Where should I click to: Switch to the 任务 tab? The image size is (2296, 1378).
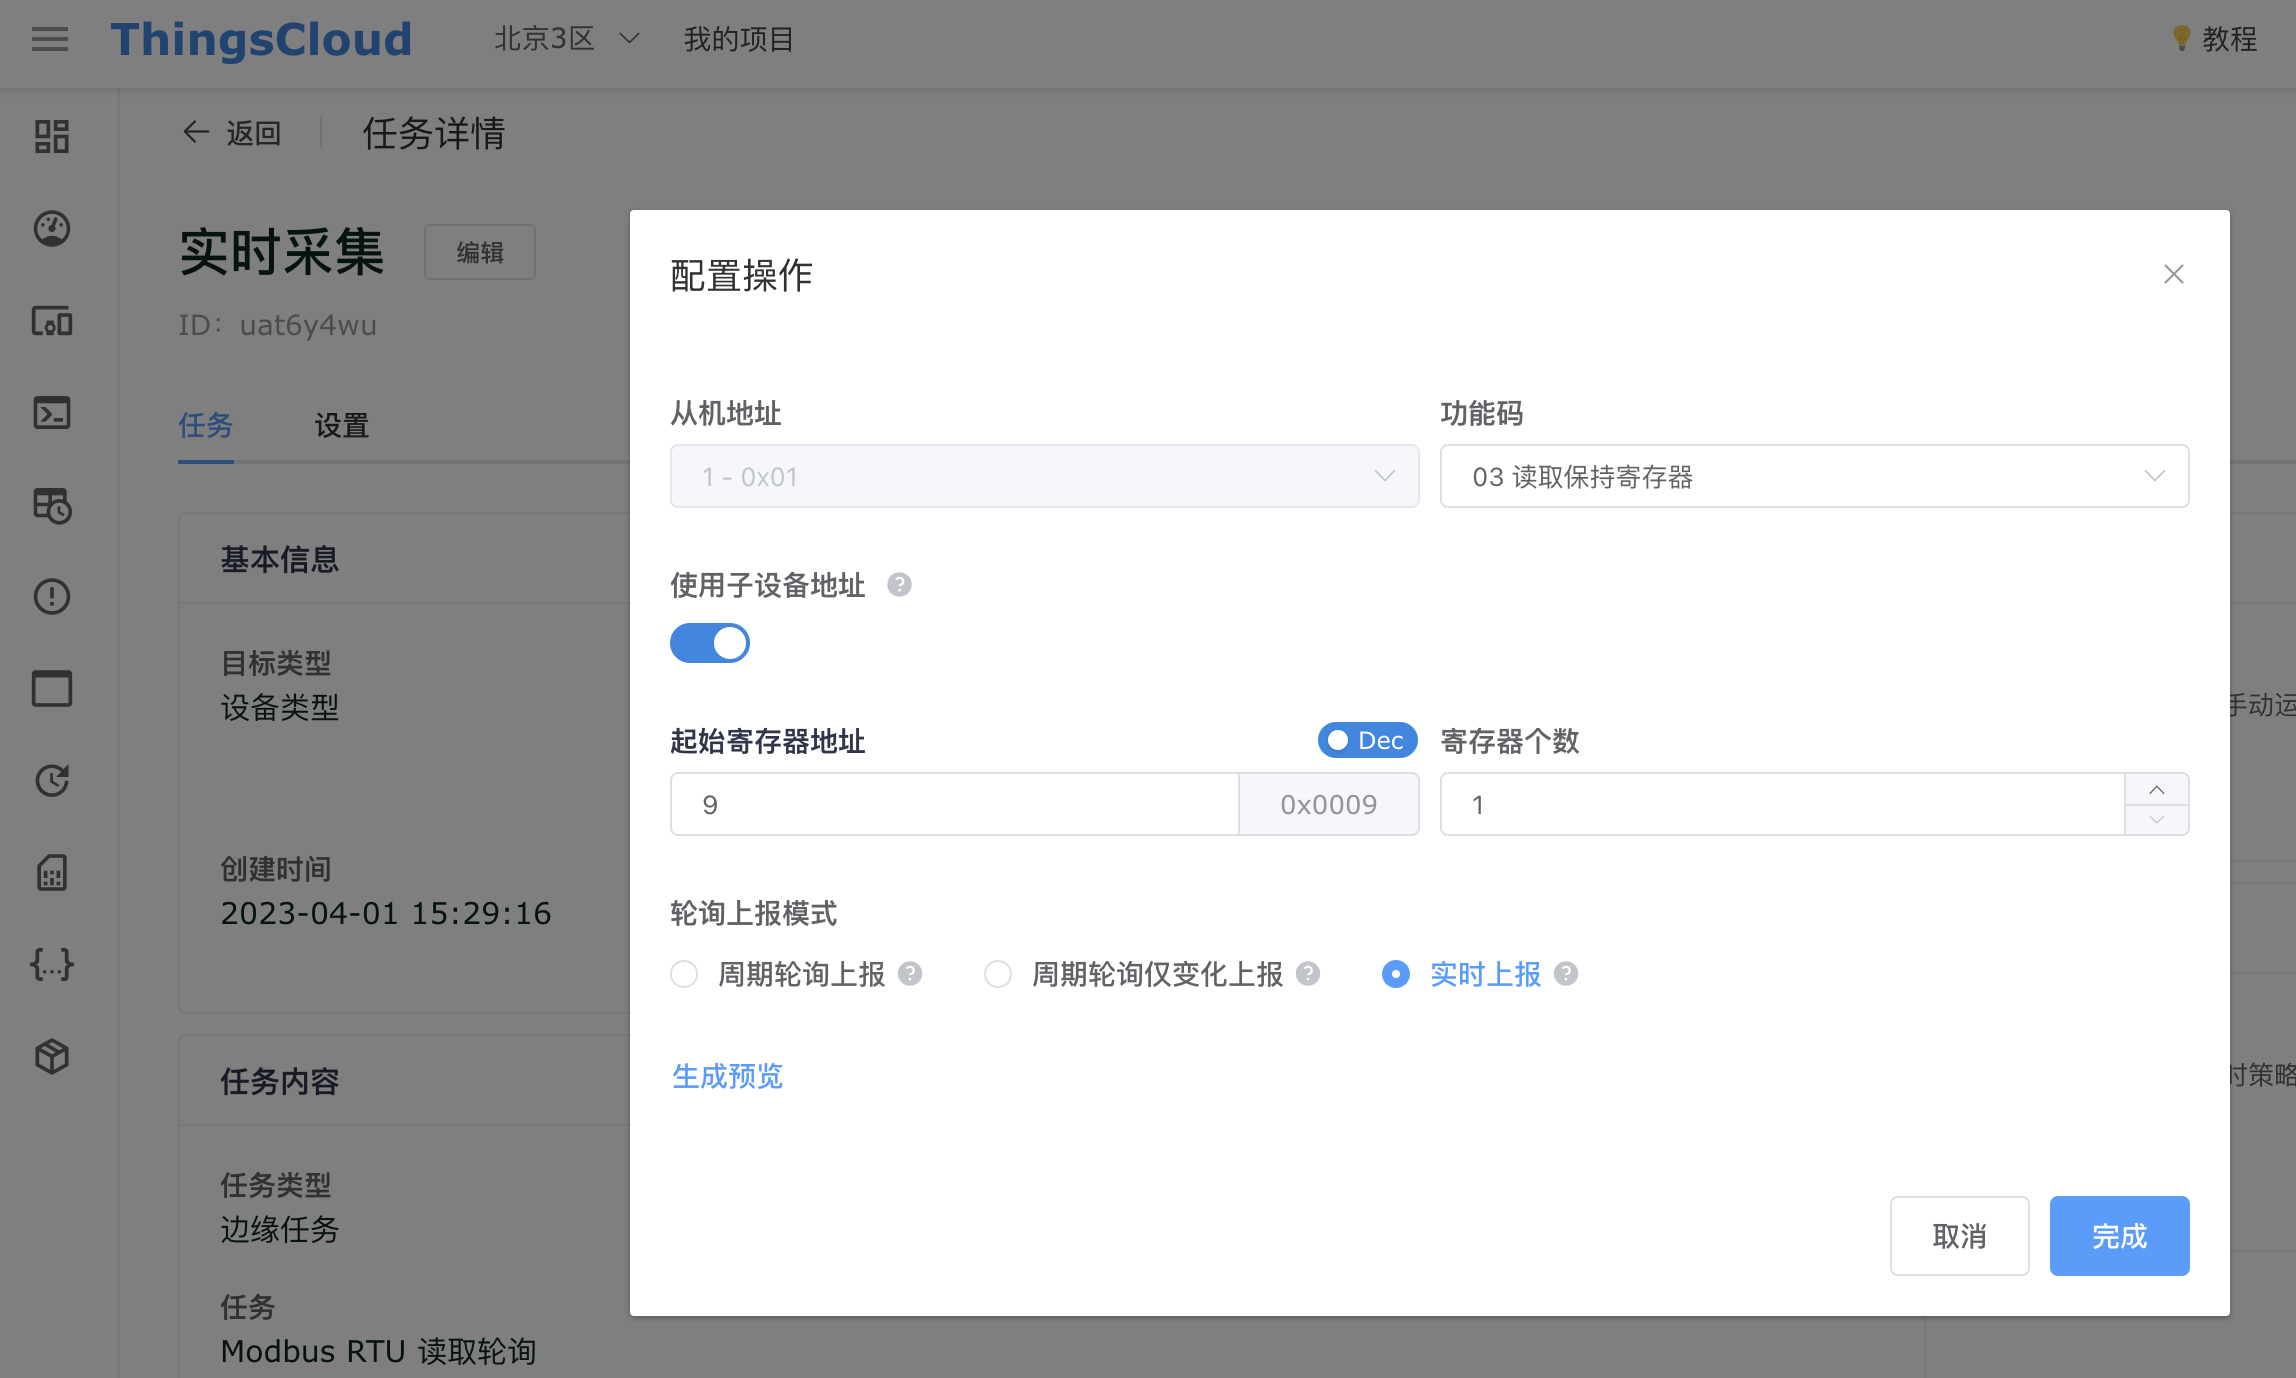[x=206, y=425]
